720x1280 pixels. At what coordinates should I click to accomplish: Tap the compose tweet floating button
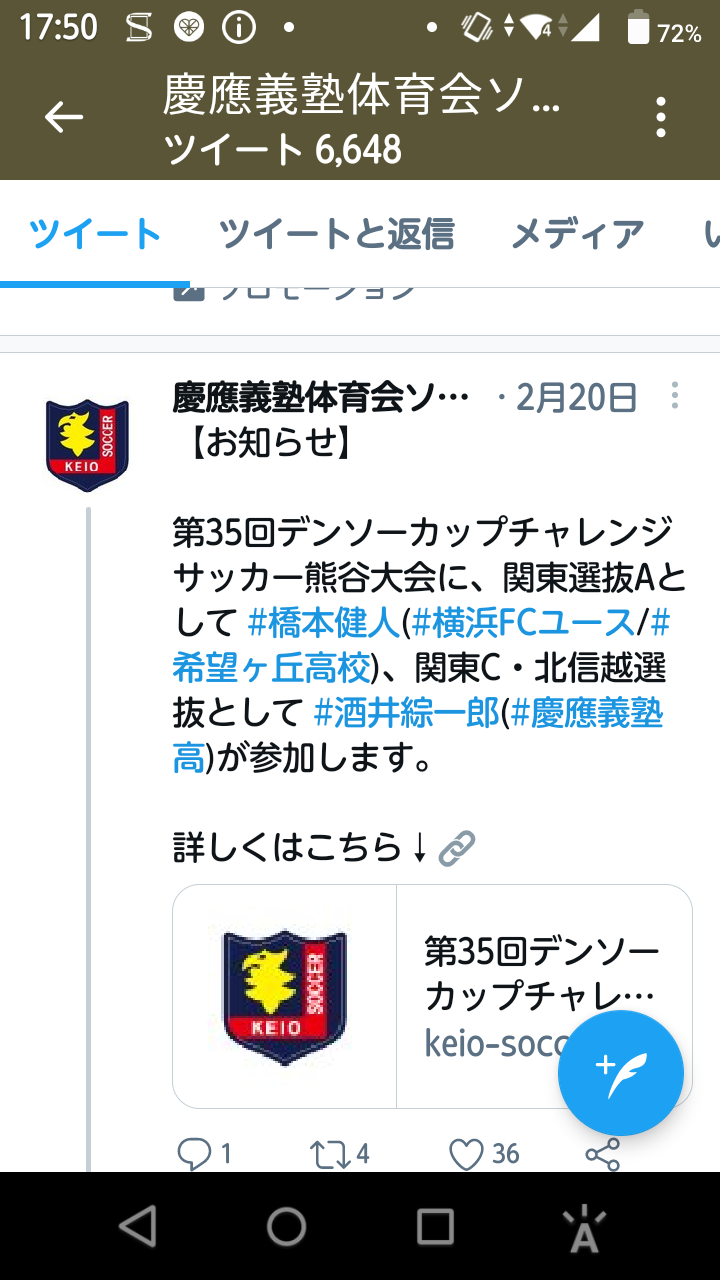coord(621,1072)
